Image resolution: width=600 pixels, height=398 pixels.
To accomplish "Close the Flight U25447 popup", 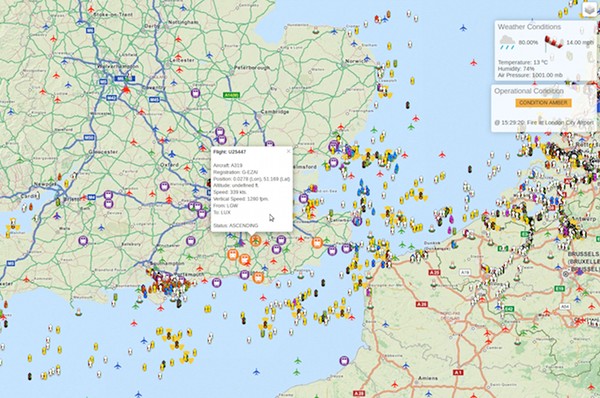I will [289, 151].
